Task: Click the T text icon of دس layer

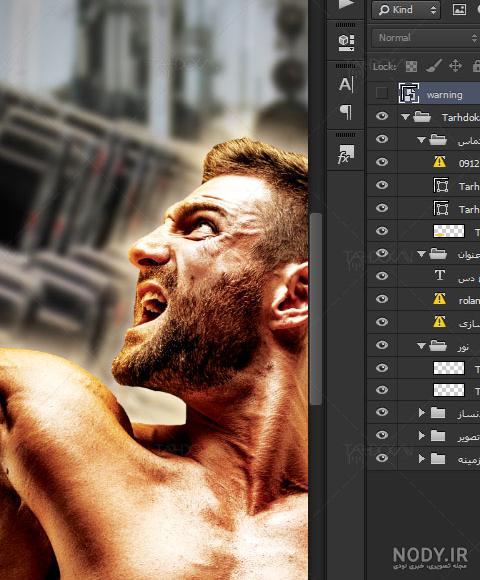Action: (x=440, y=275)
